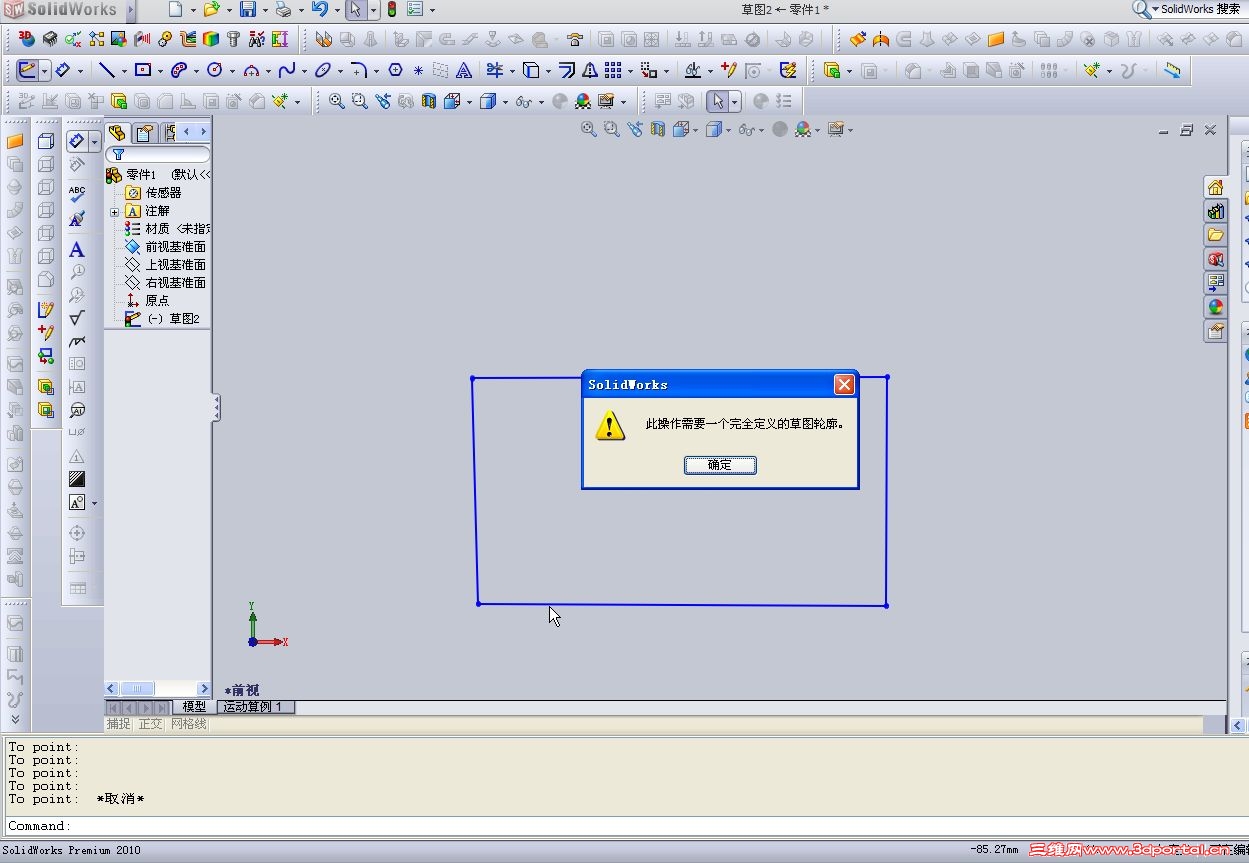The width and height of the screenshot is (1249, 863).
Task: Click the Spell Checker ABC icon
Action: pyautogui.click(x=77, y=194)
